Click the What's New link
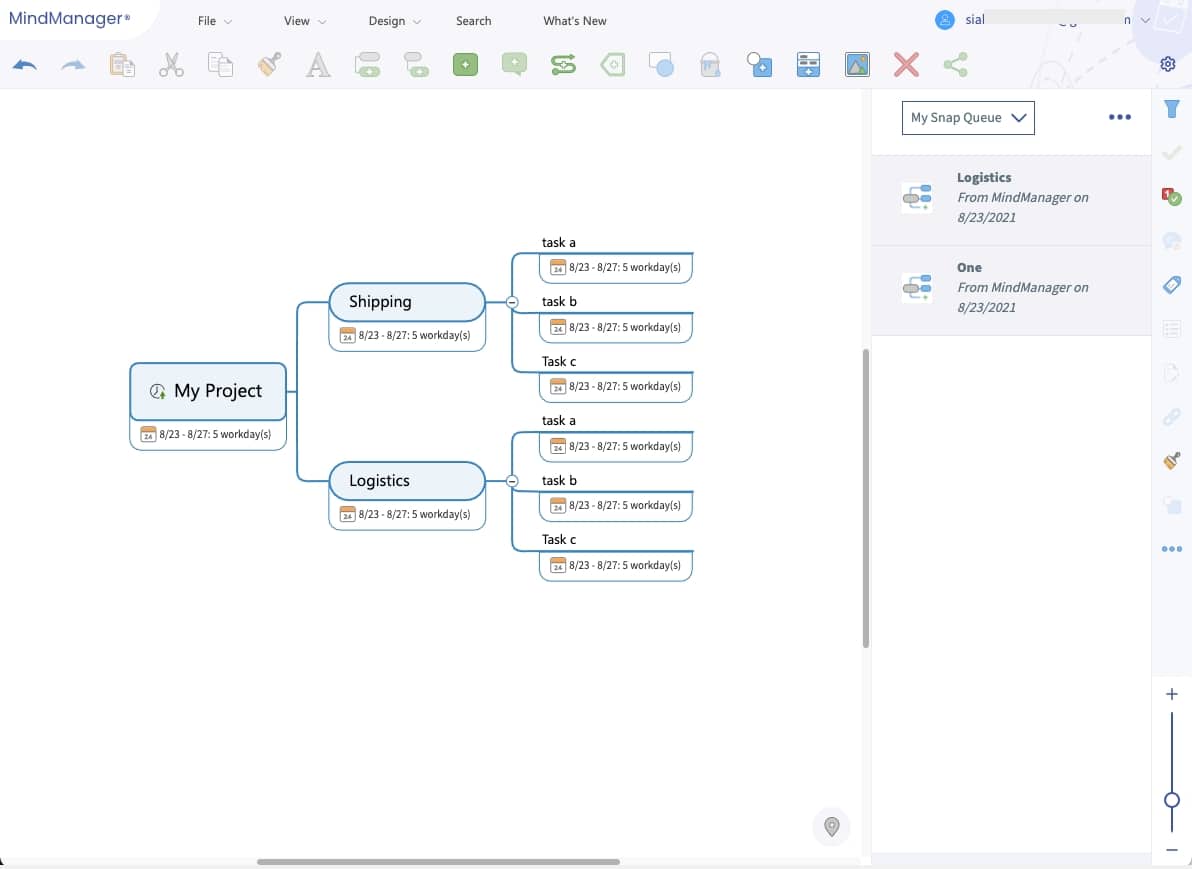This screenshot has width=1192, height=869. [575, 21]
